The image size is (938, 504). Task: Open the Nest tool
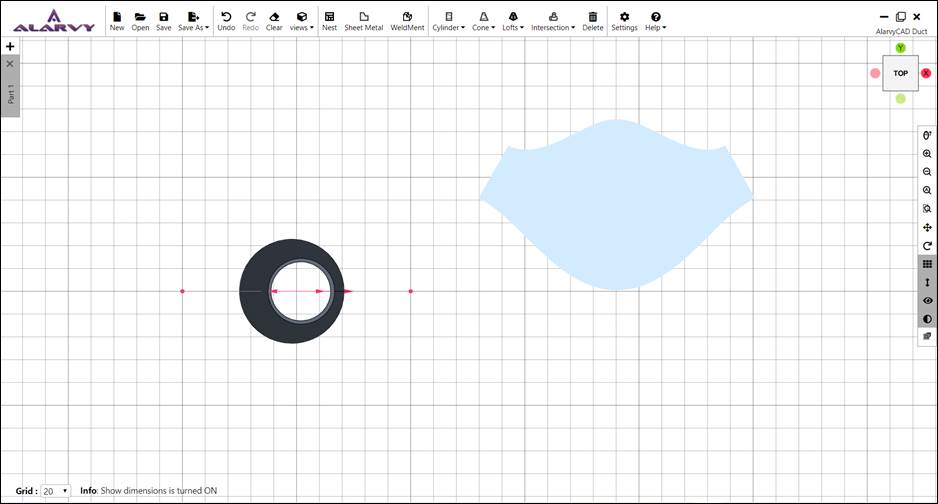point(329,21)
